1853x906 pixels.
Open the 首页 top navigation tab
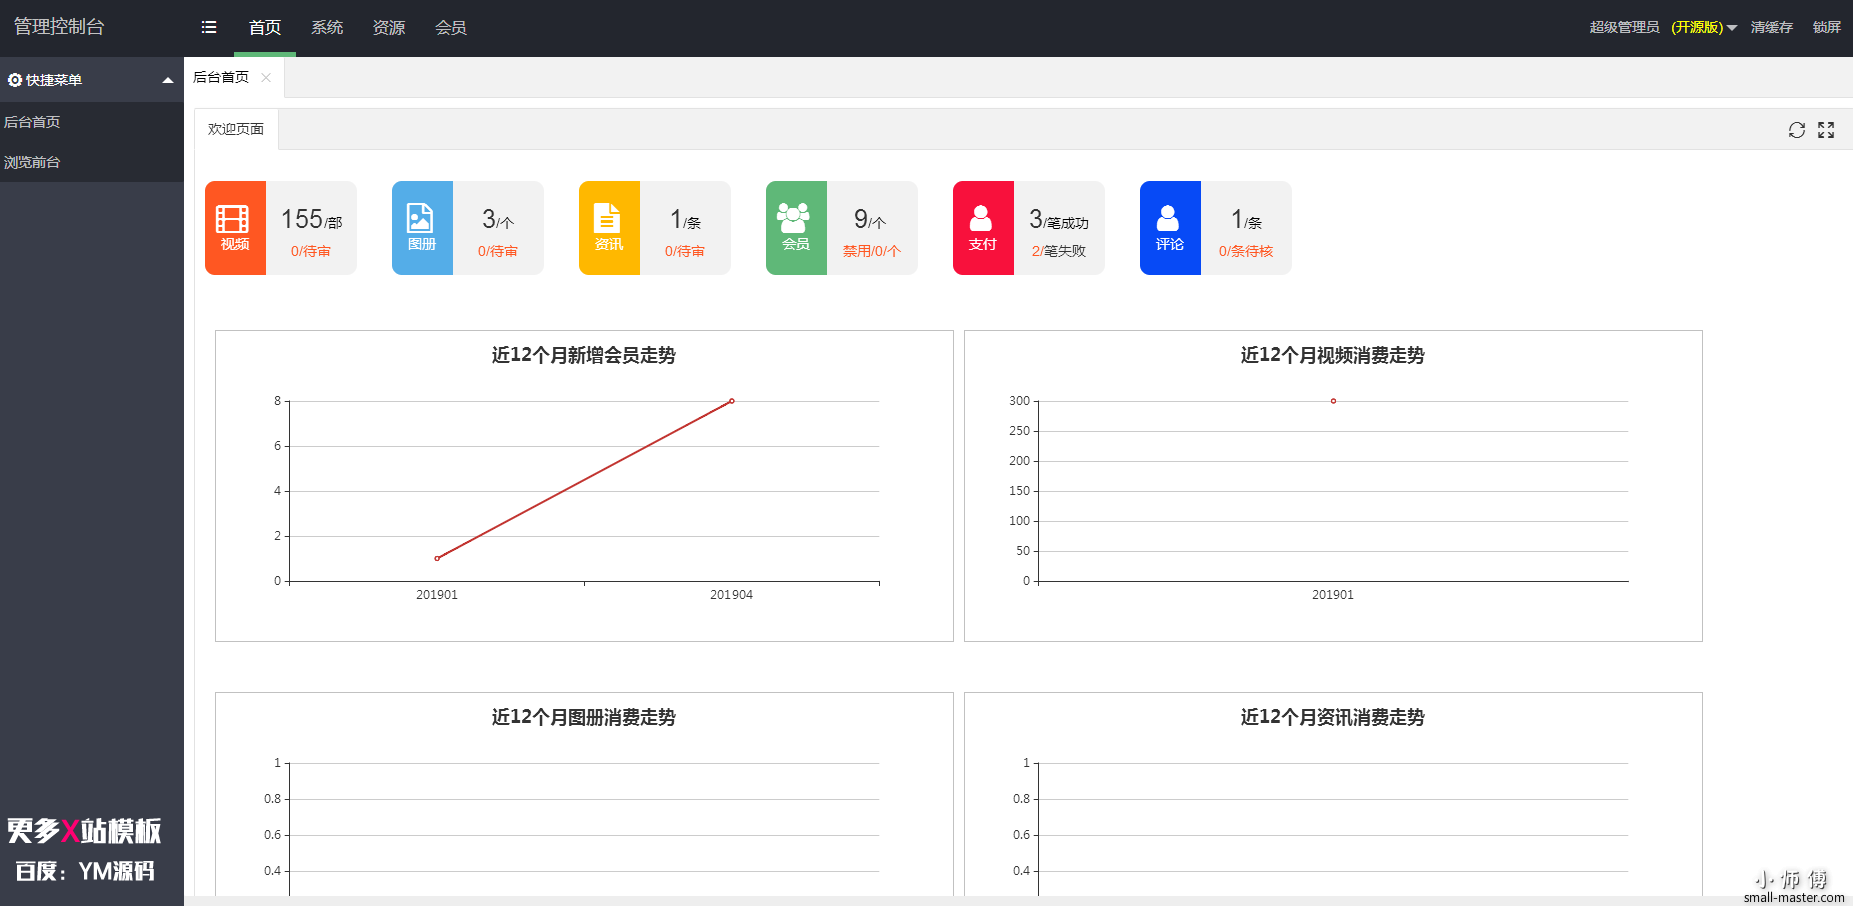(265, 27)
